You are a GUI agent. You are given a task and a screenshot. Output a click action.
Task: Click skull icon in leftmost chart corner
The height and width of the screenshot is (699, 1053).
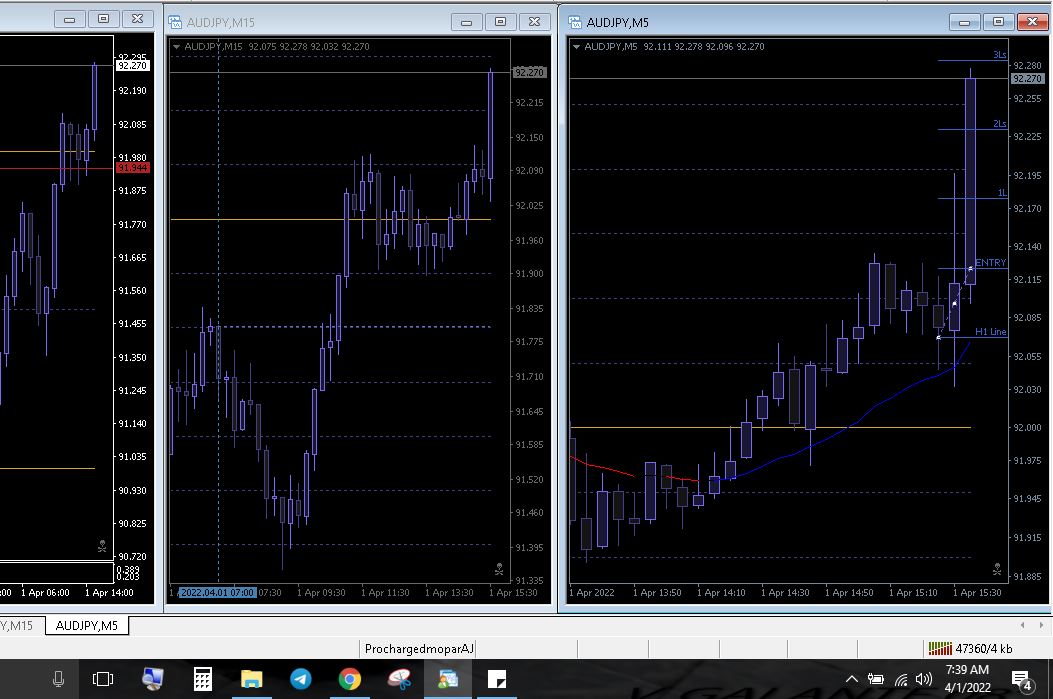[x=102, y=547]
